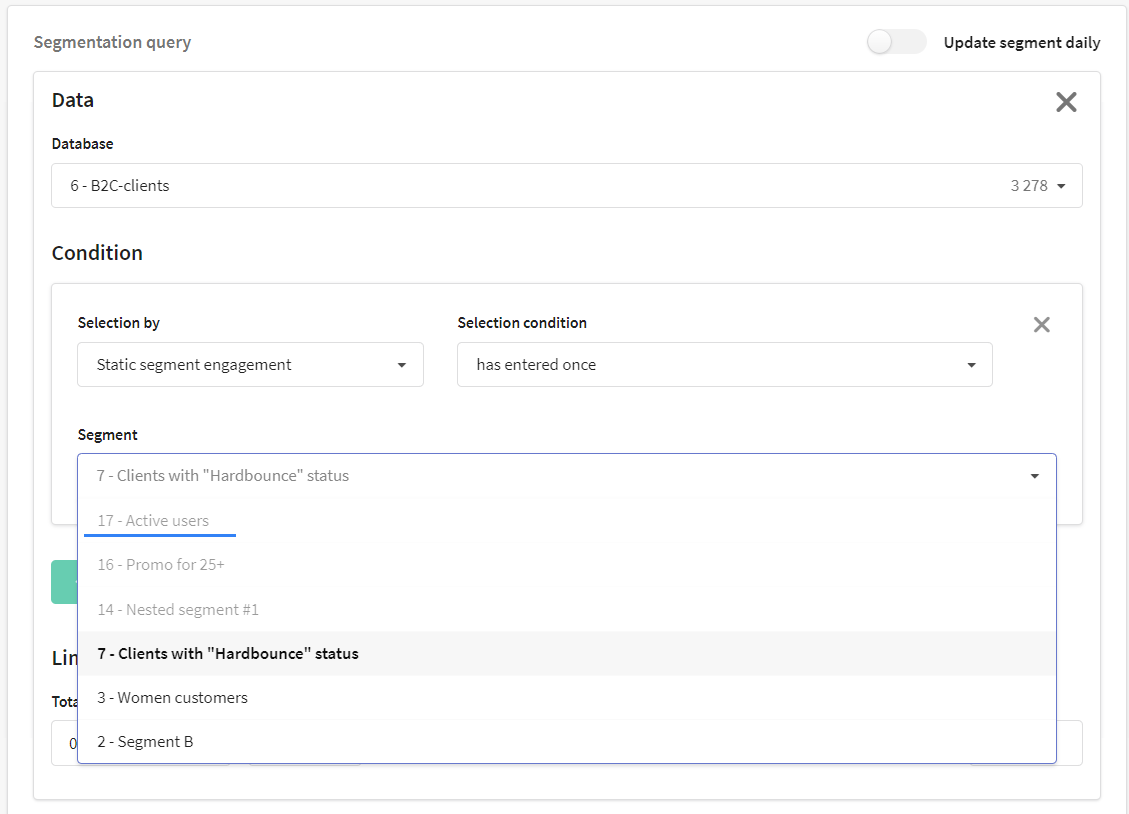Click the green button below condition block

64,582
